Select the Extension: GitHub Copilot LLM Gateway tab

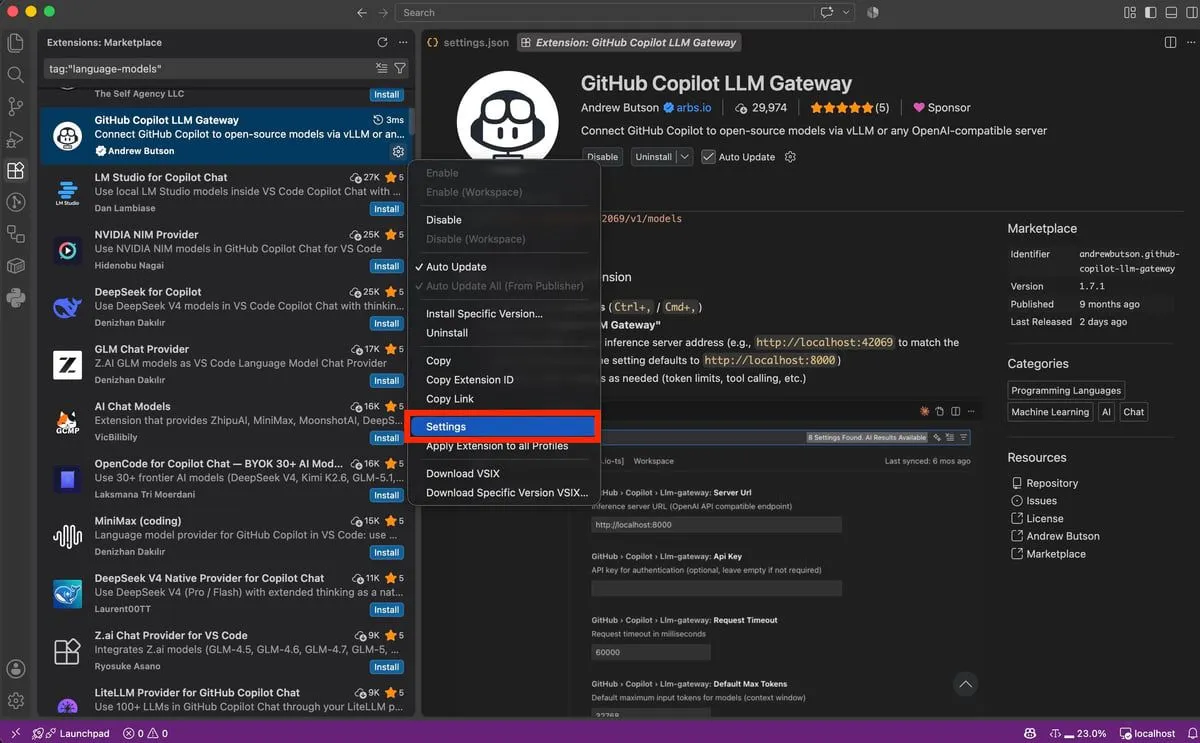click(x=628, y=43)
